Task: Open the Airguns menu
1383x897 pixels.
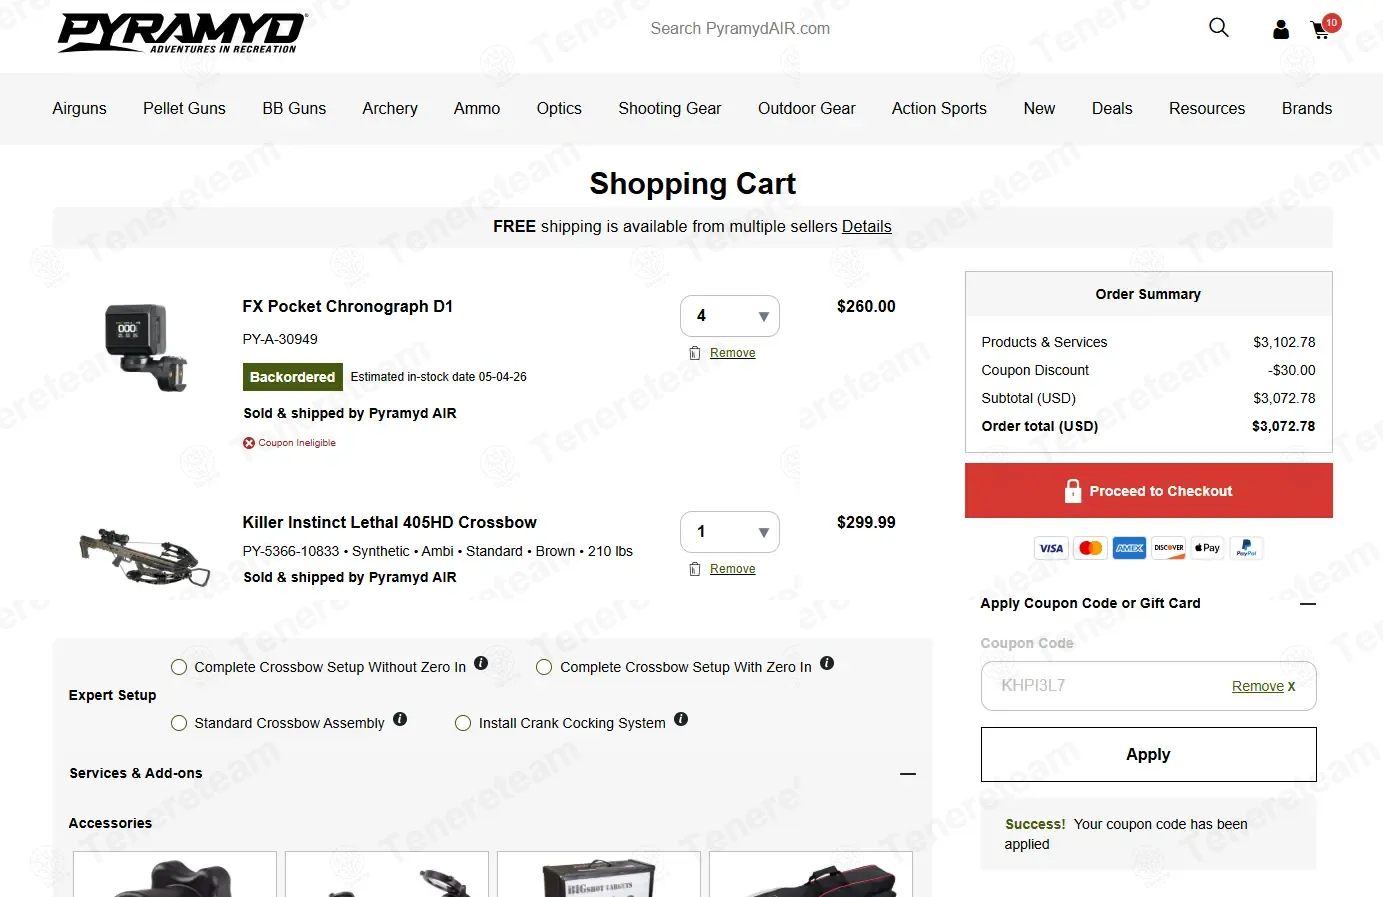Action: [79, 108]
